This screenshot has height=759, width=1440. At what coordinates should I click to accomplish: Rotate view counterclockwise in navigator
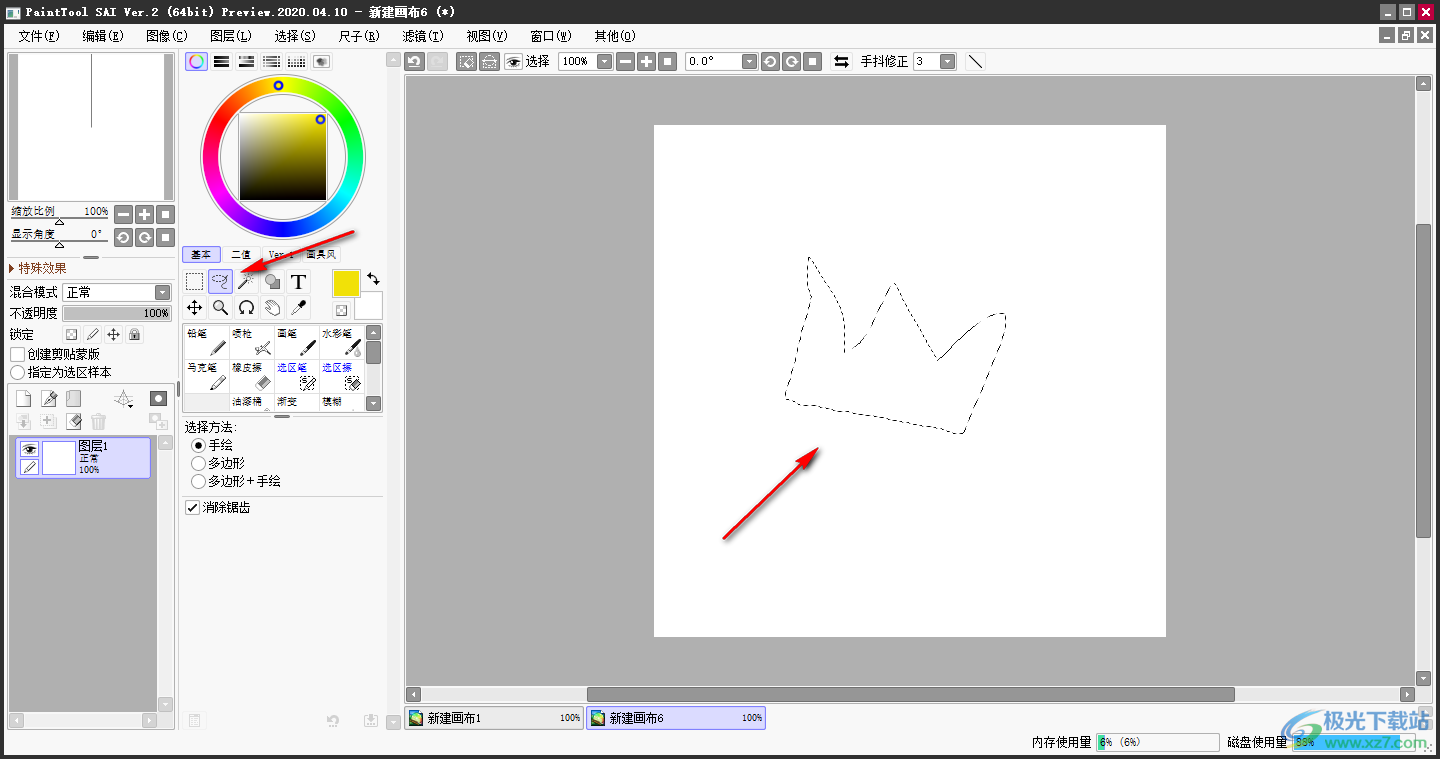point(123,237)
